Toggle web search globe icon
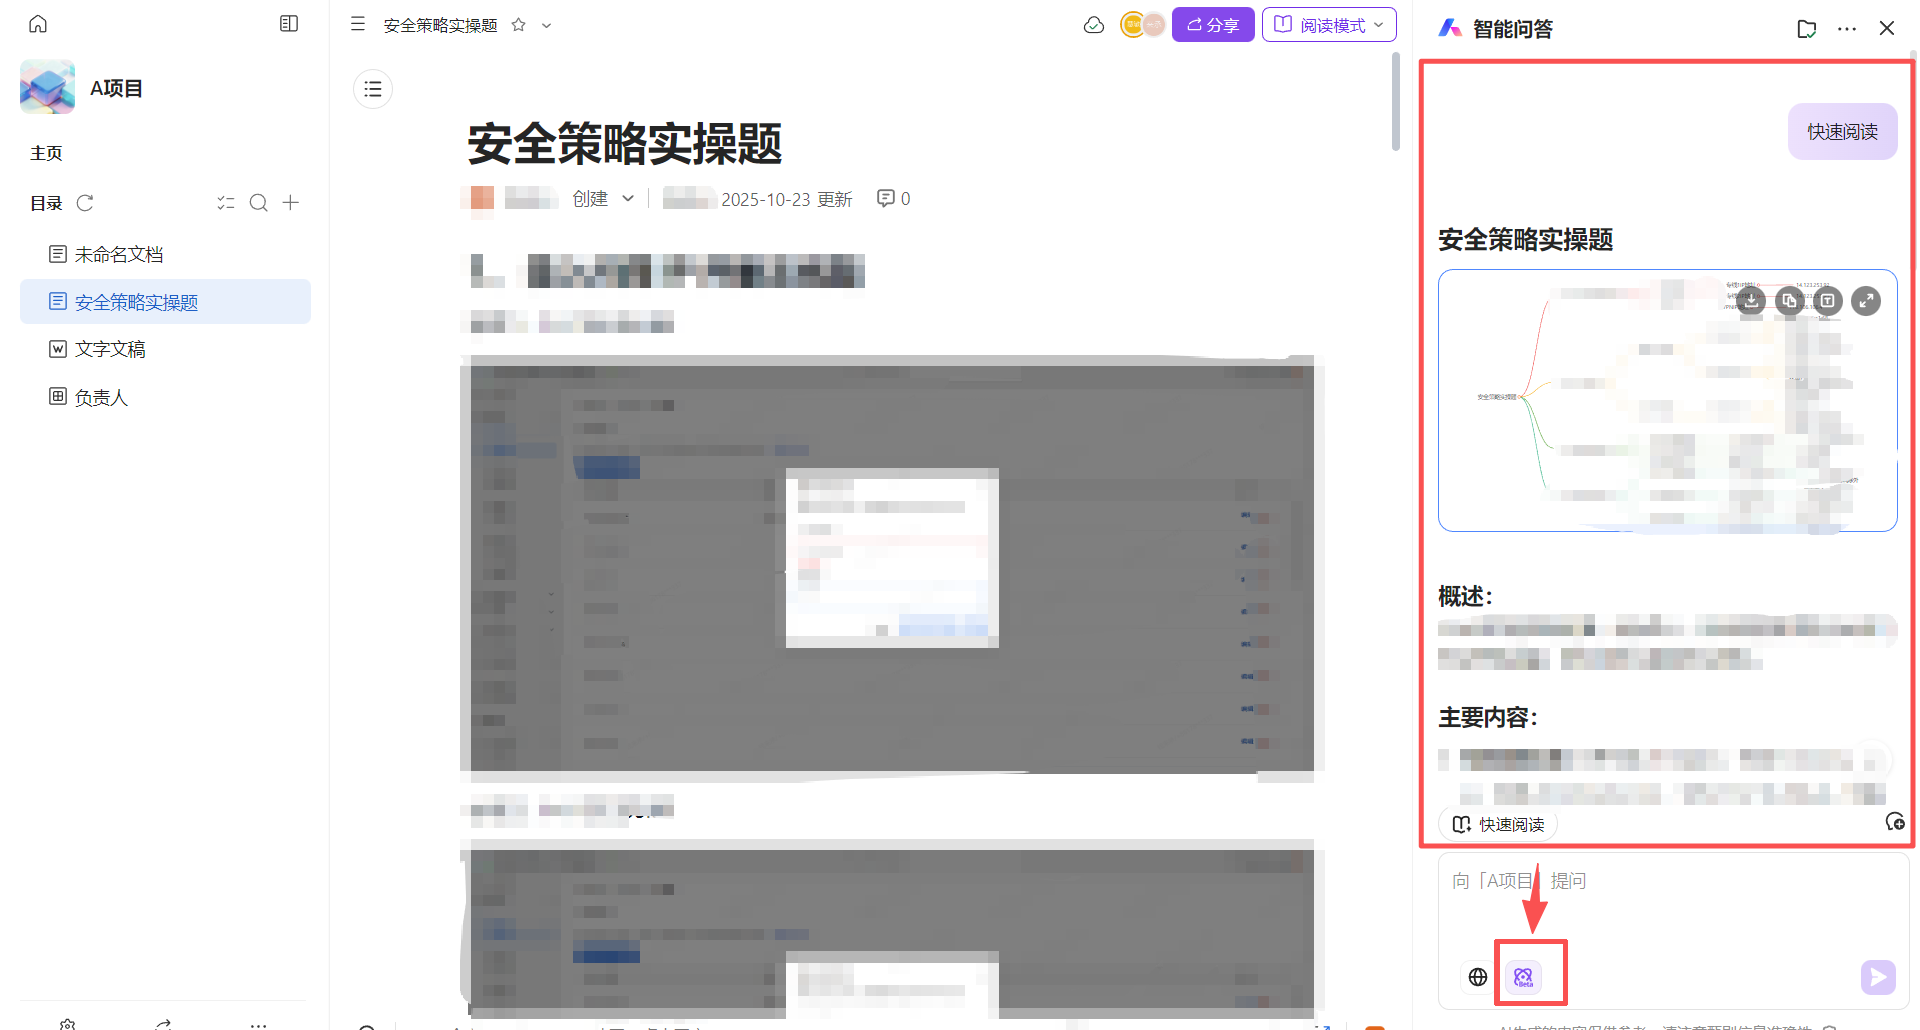The width and height of the screenshot is (1920, 1030). click(x=1478, y=977)
